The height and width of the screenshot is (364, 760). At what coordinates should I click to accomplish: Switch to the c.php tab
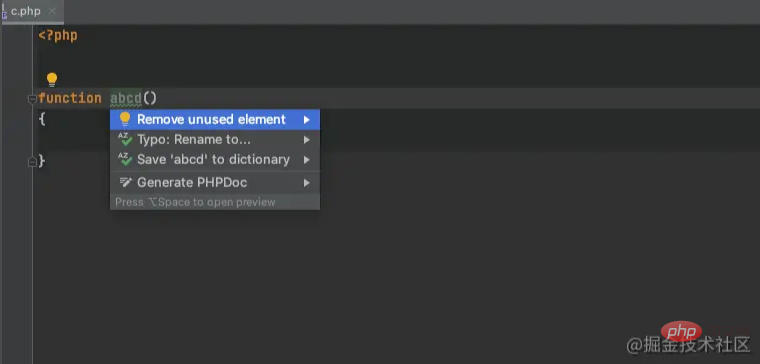coord(26,12)
